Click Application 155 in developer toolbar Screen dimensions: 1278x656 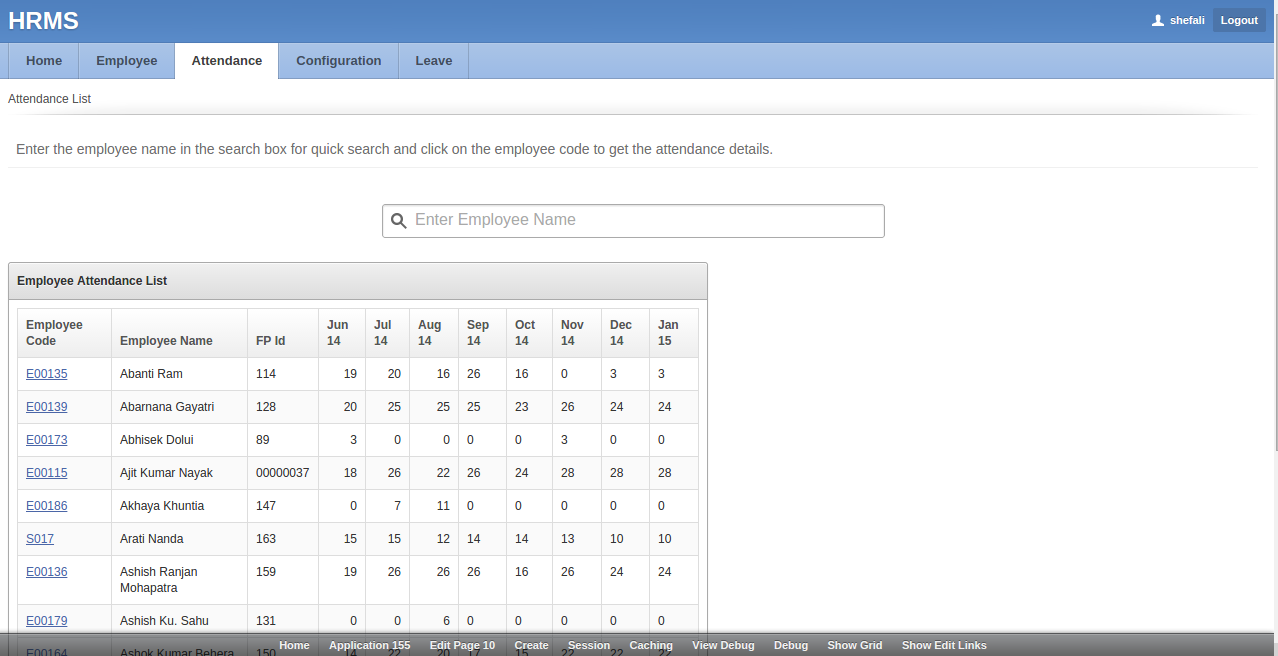pyautogui.click(x=369, y=645)
